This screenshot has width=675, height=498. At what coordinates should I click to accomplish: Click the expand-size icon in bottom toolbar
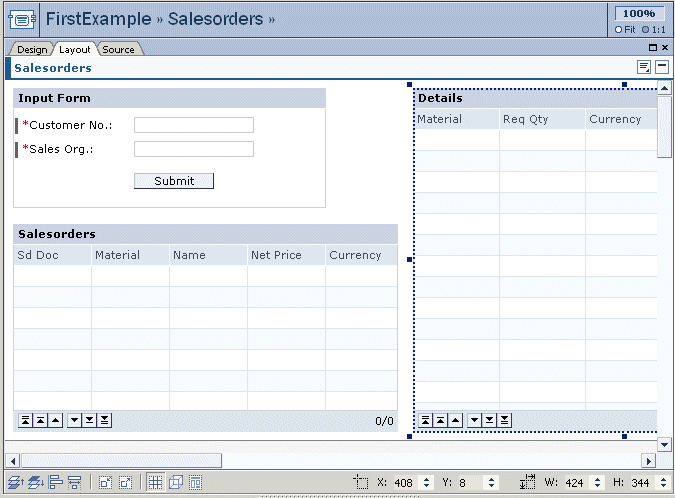(x=125, y=483)
